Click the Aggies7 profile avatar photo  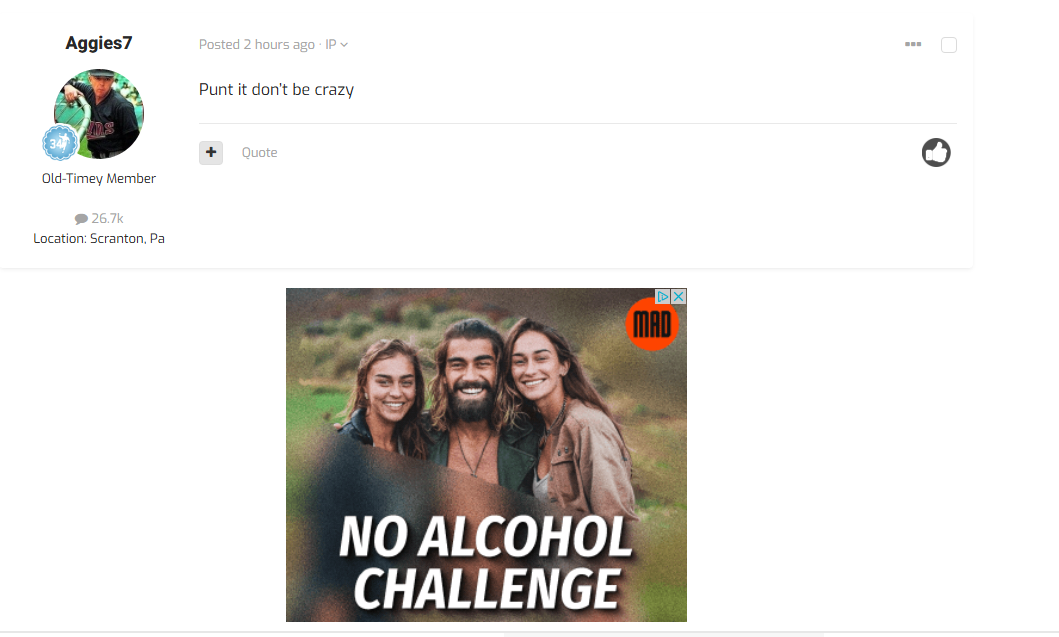coord(99,113)
